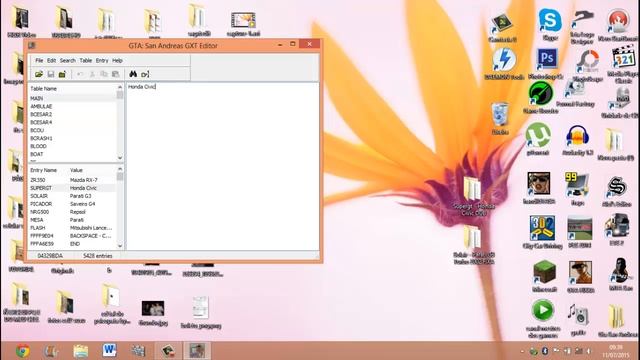Click the SA-MP stylized S shortcut

pos(617,191)
